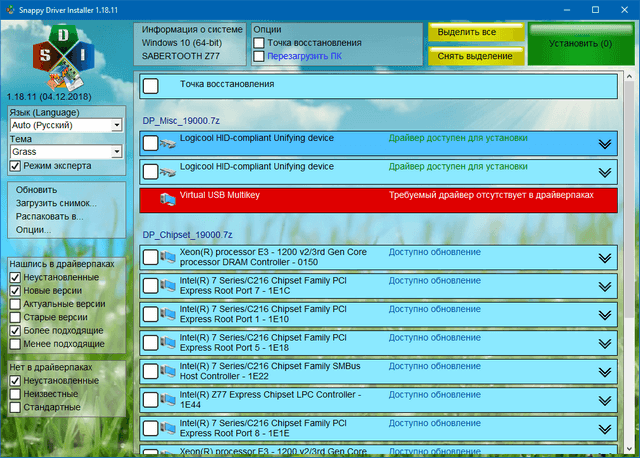
Task: Click chipset icon for Root Port 5 - 1E18
Action: pyautogui.click(x=168, y=343)
